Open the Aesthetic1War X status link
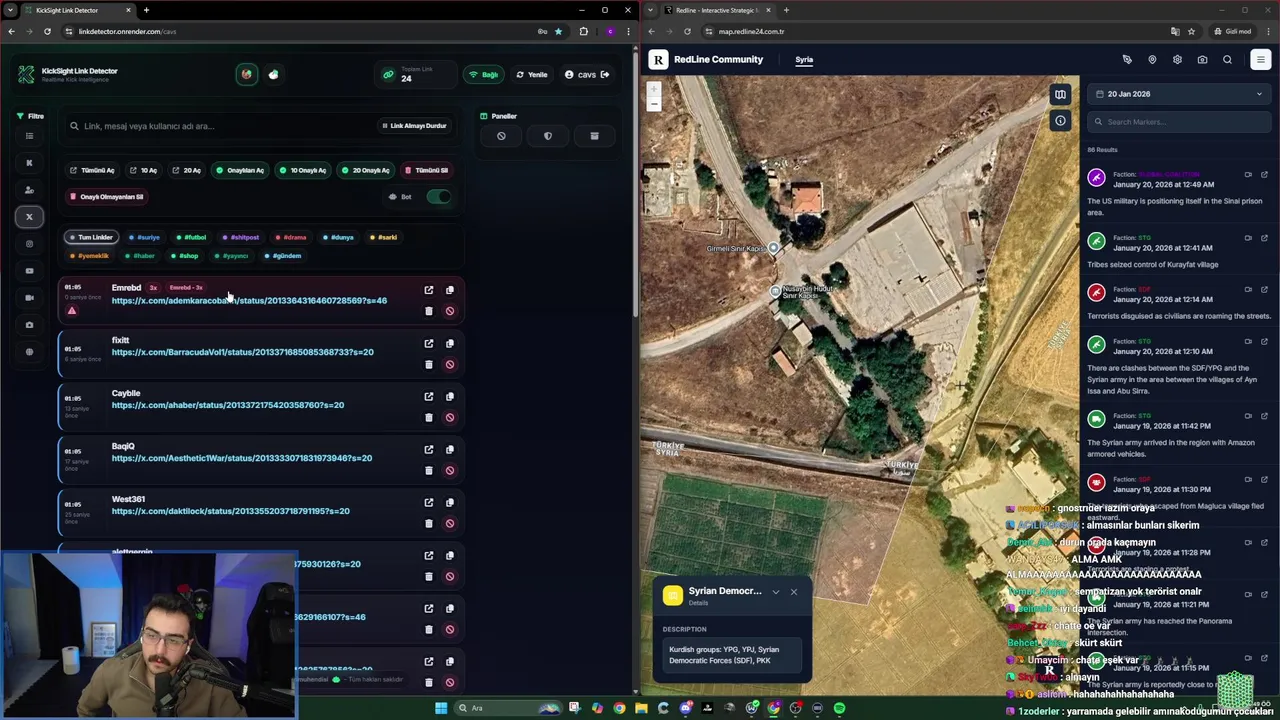Viewport: 1280px width, 720px height. (x=241, y=458)
